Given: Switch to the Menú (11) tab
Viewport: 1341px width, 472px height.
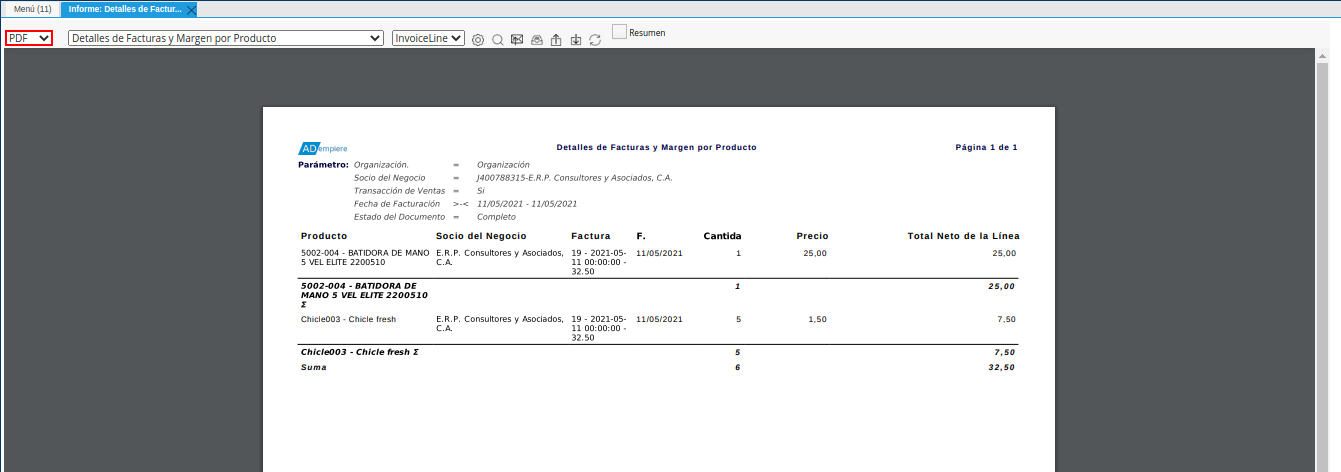Looking at the screenshot, I should click(32, 9).
